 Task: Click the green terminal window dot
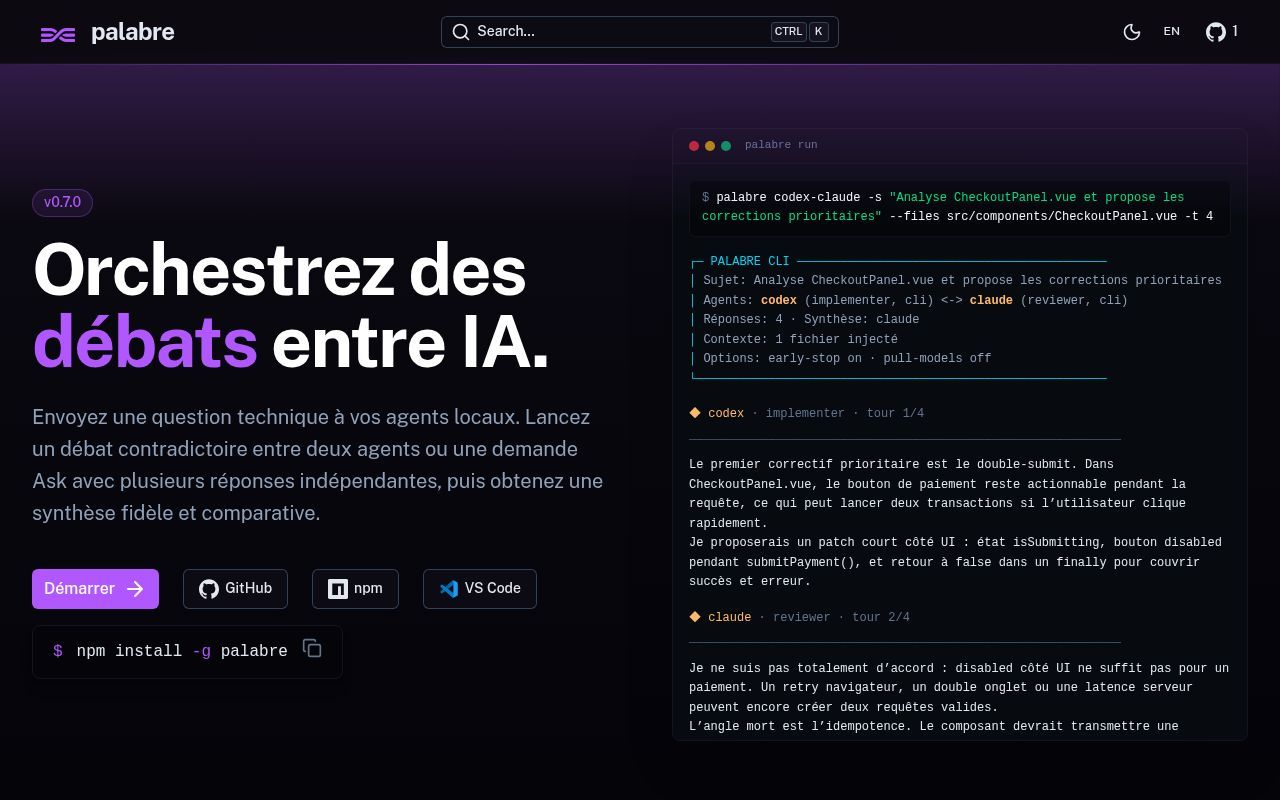[x=726, y=146]
